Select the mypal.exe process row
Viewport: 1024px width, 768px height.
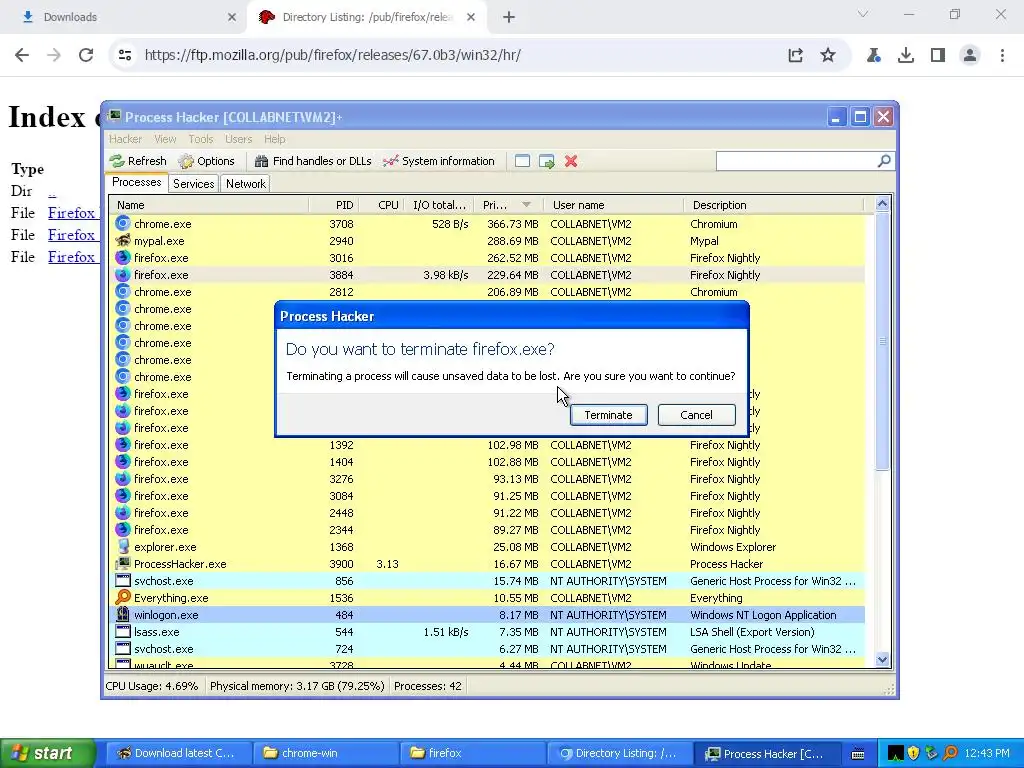[x=487, y=241]
